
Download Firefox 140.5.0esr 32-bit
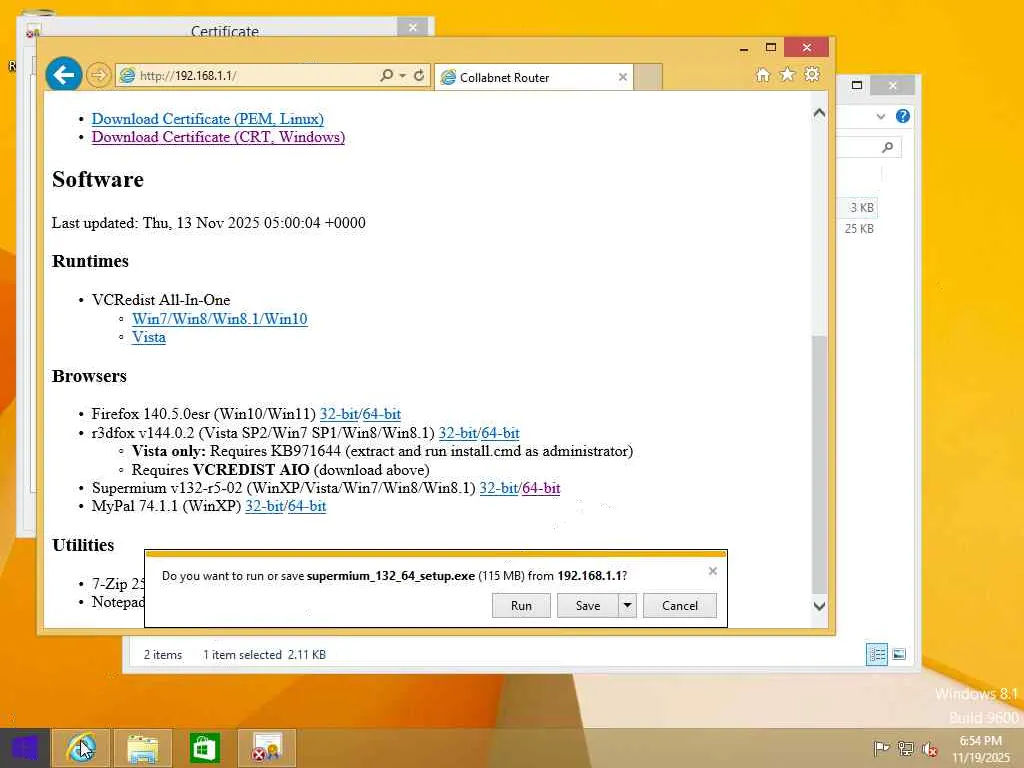pyautogui.click(x=338, y=414)
